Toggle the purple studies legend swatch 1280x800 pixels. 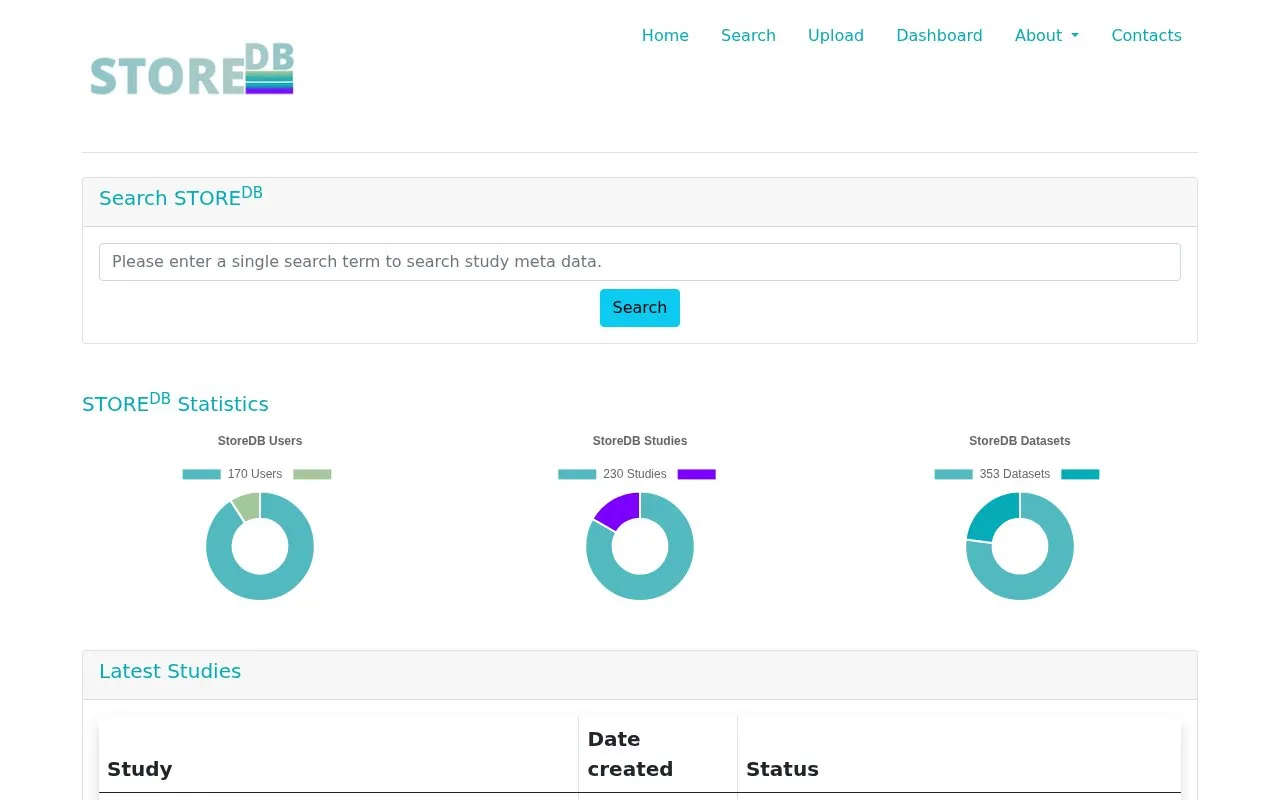point(697,474)
